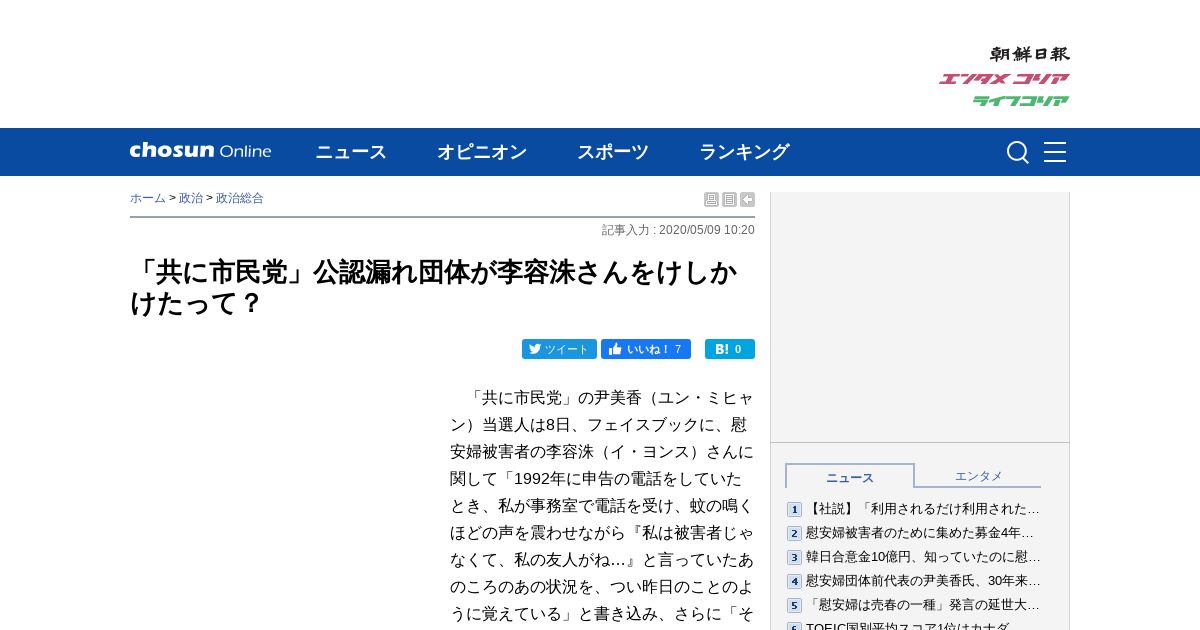Open 慰安婦被害者のために集めた募金4年… article
The width and height of the screenshot is (1200, 630).
coord(920,533)
